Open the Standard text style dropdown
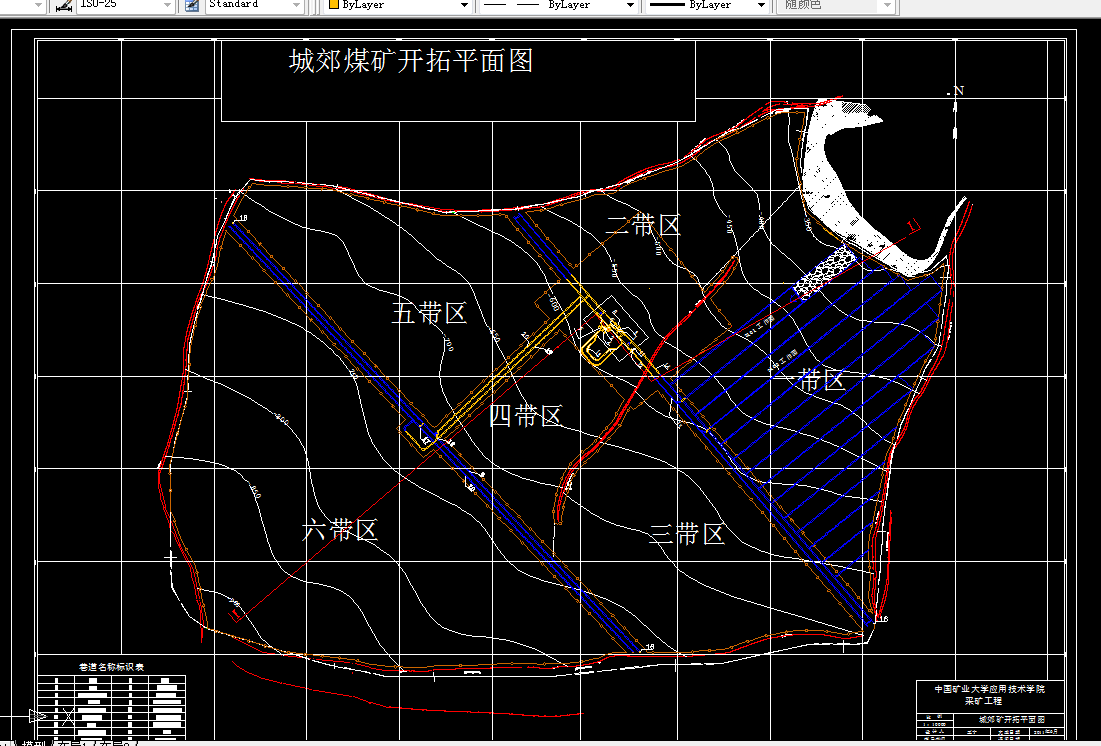This screenshot has height=746, width=1101. click(294, 5)
